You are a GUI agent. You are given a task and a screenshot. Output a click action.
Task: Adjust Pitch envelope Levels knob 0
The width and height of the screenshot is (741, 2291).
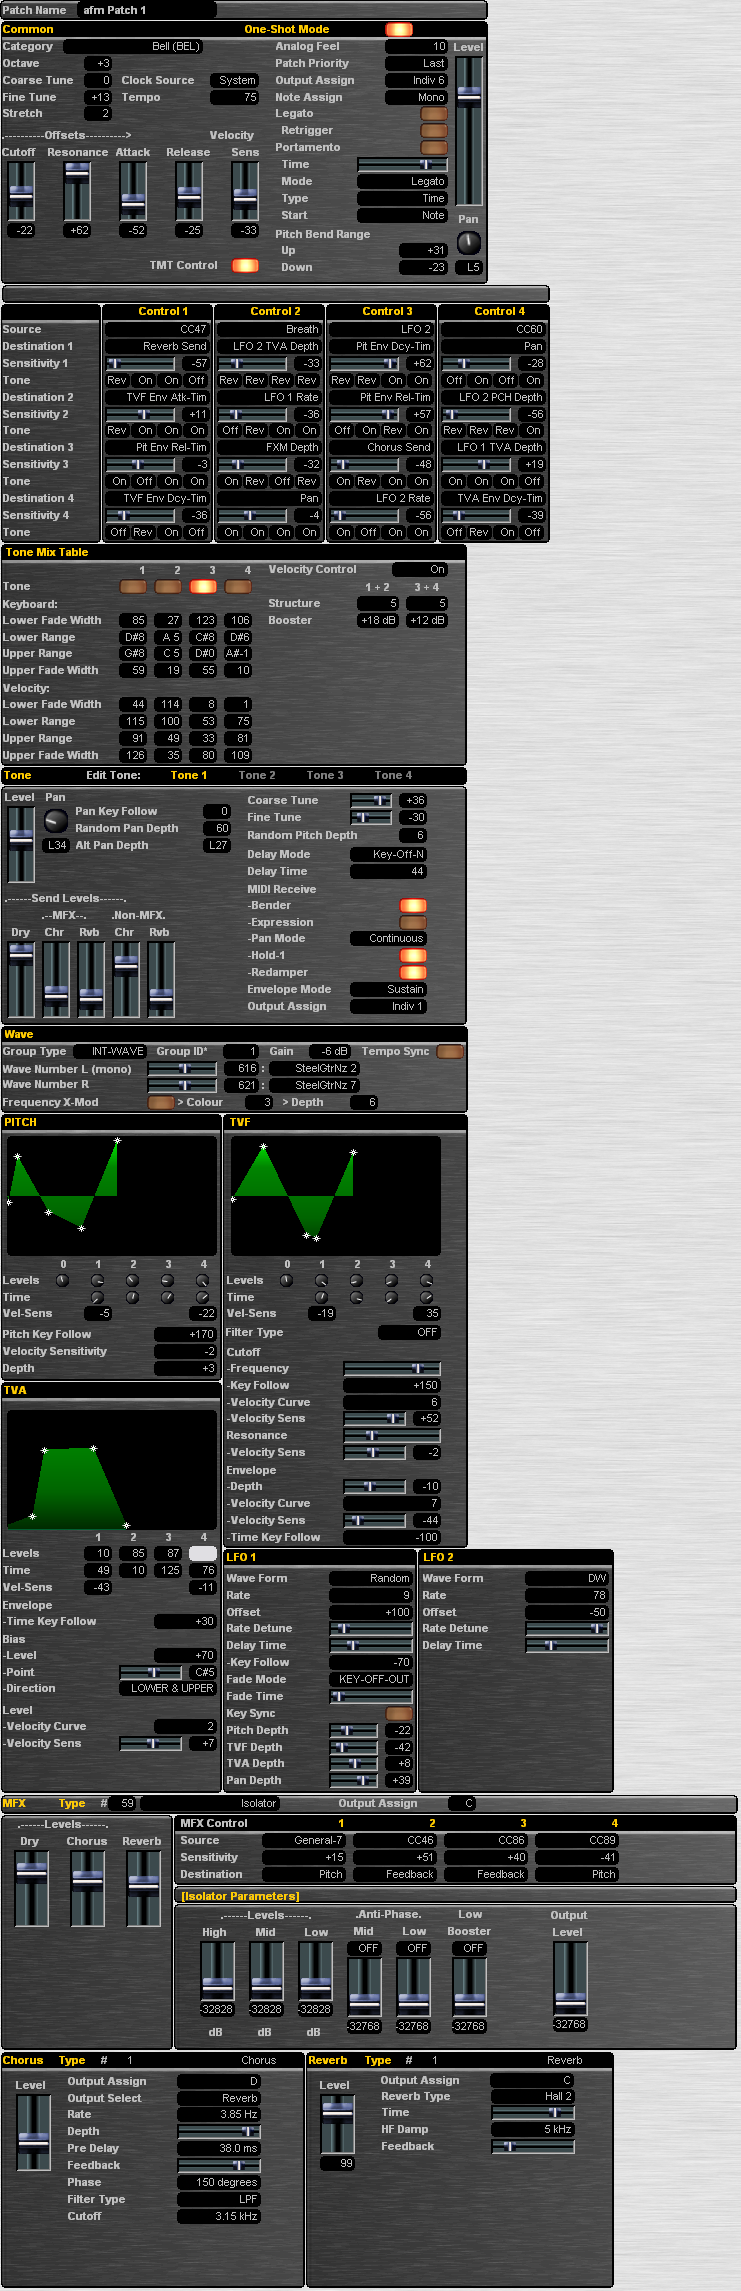pos(63,1280)
